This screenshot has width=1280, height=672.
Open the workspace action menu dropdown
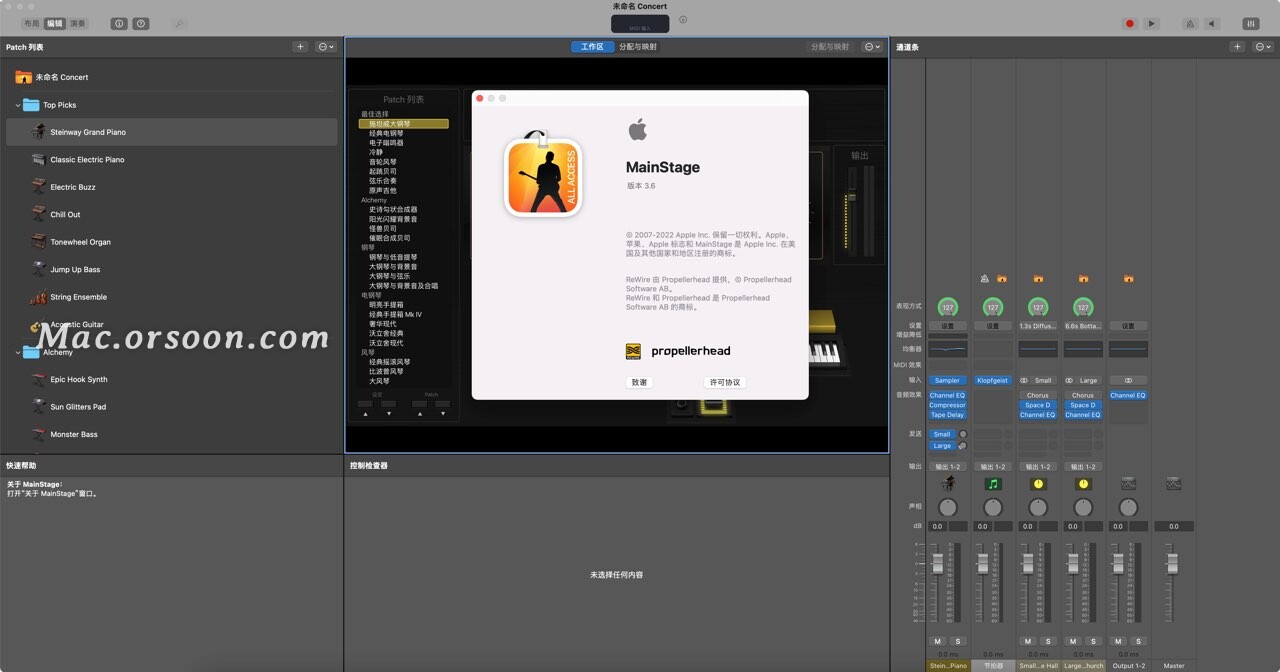[873, 47]
